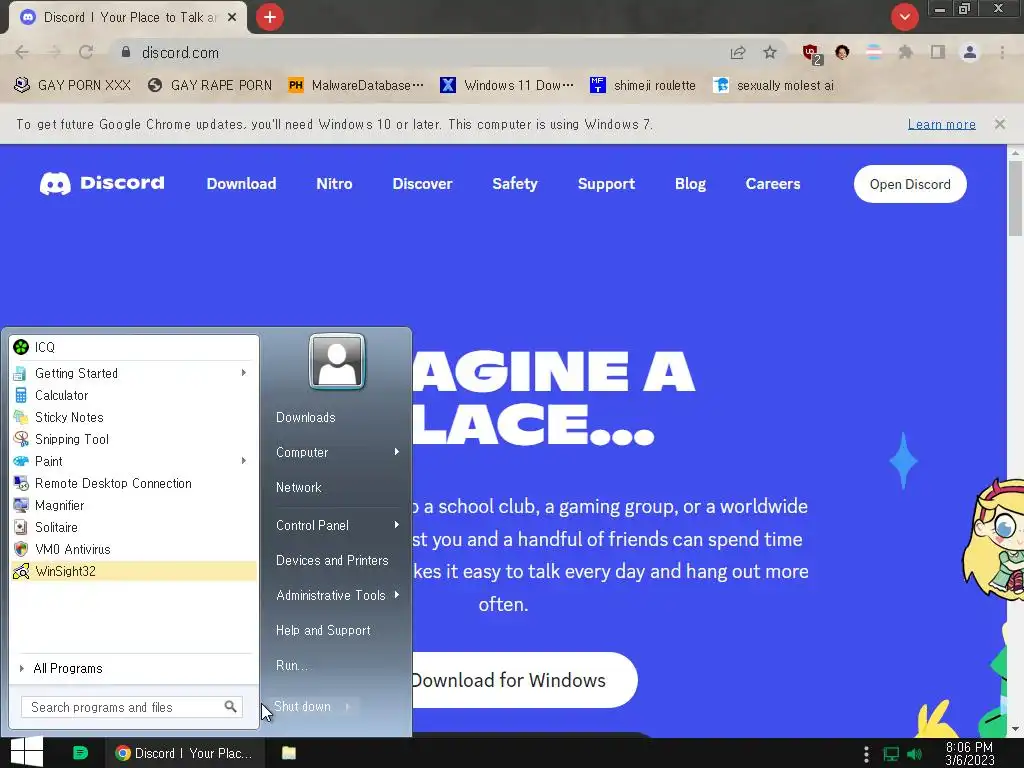The width and height of the screenshot is (1024, 768).
Task: Open the uBlock Origin extension icon
Action: [x=812, y=53]
